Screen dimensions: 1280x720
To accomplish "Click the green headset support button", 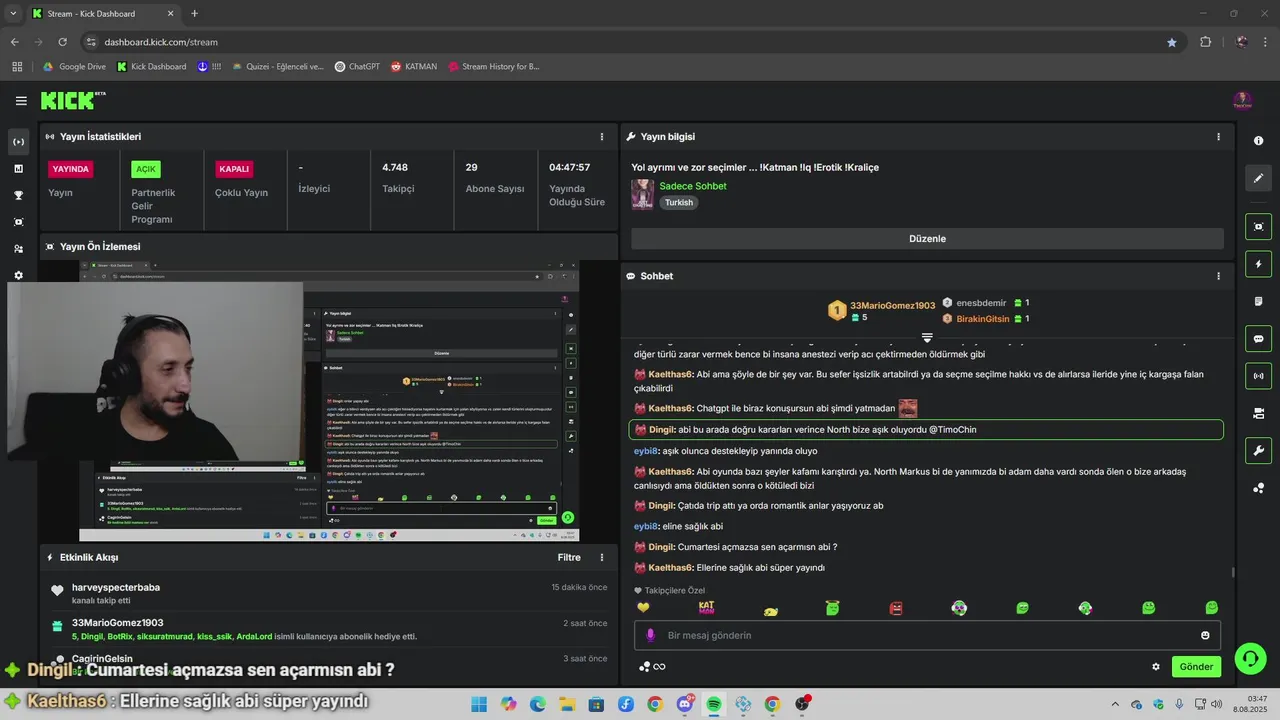I will click(1250, 658).
